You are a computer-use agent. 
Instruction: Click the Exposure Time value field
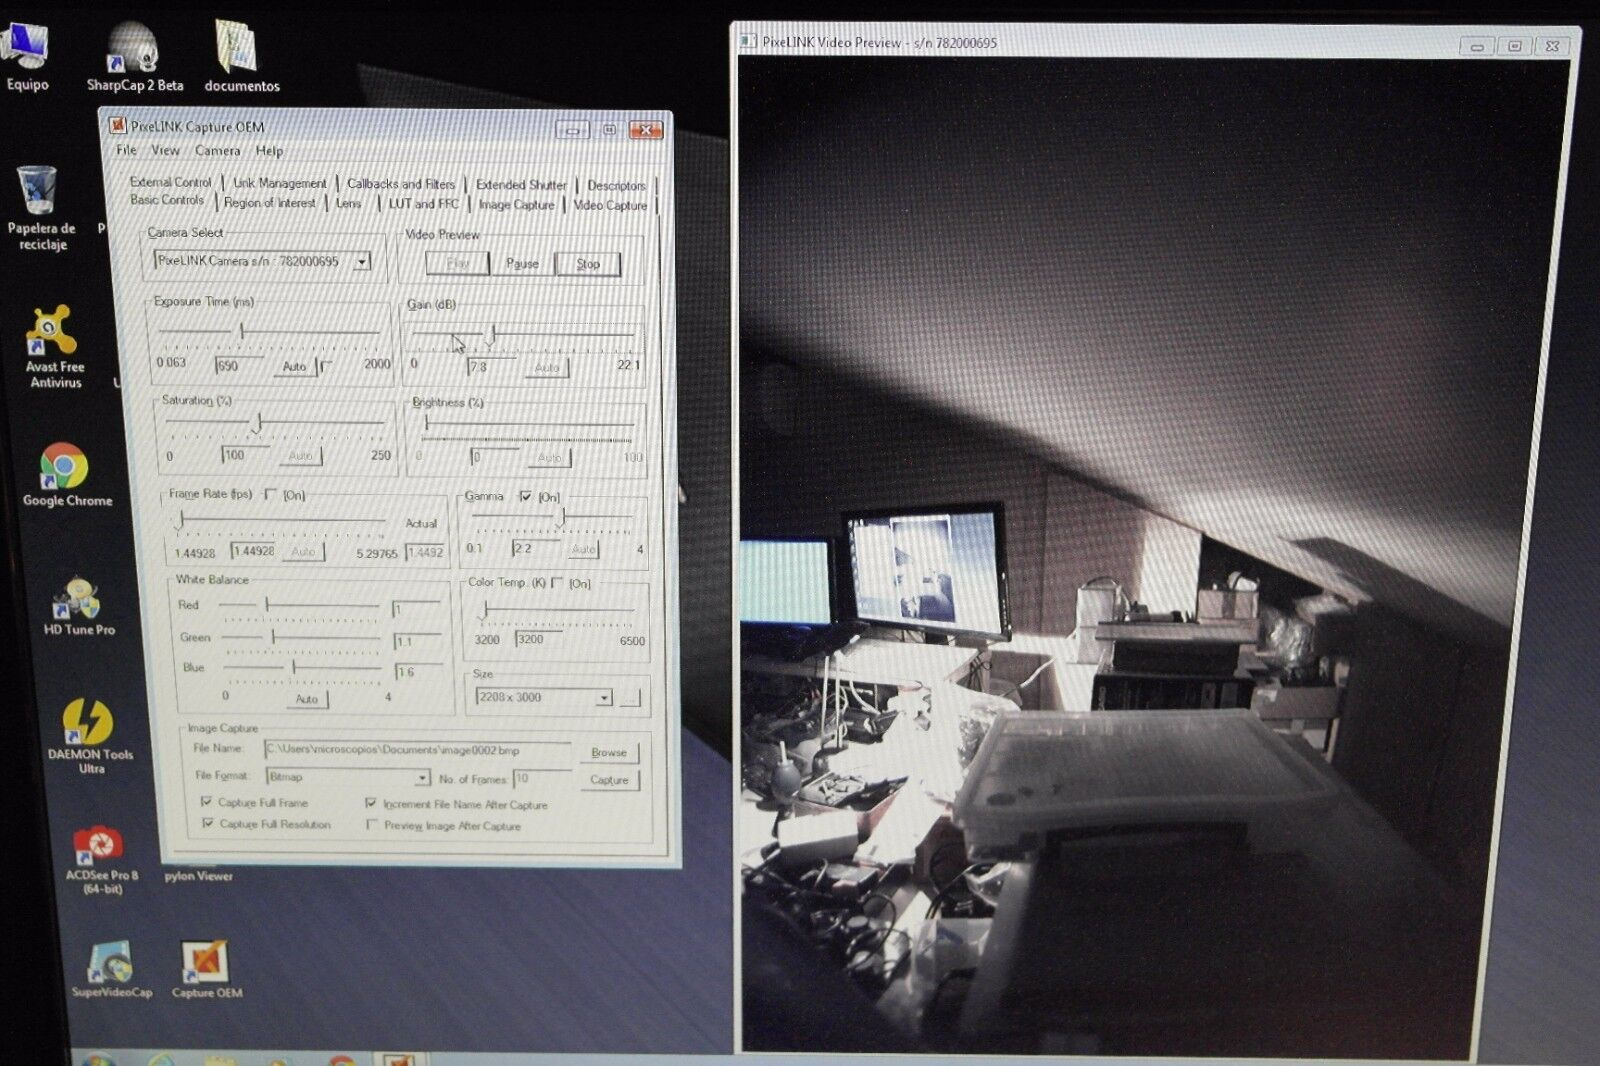240,366
